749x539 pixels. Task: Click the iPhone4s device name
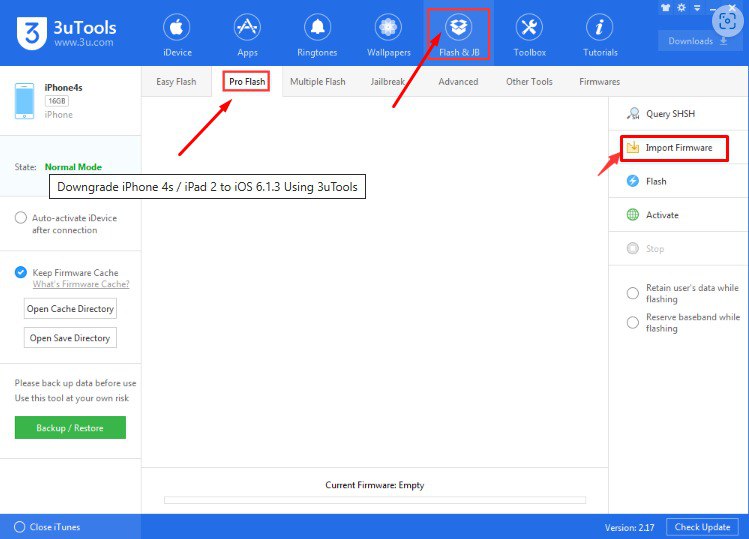coord(63,87)
